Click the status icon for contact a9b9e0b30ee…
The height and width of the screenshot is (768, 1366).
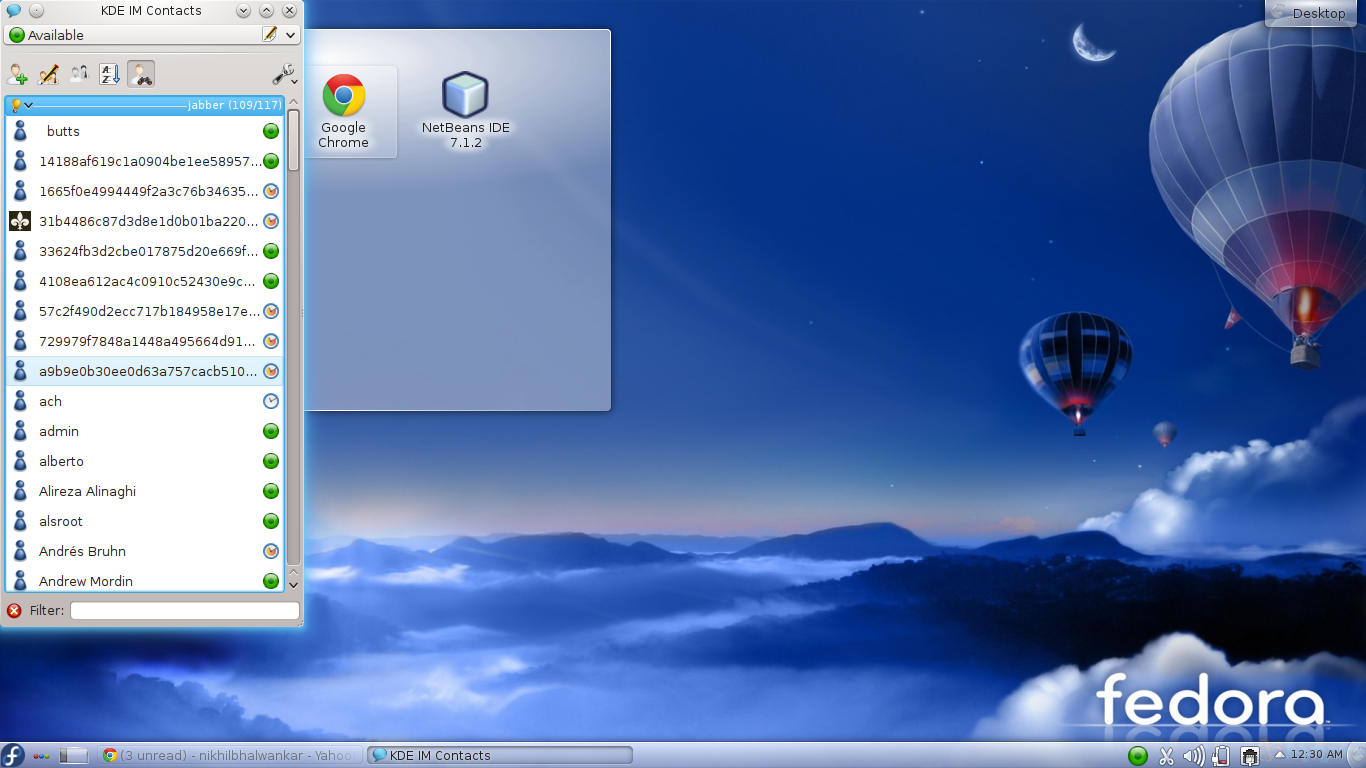click(270, 371)
